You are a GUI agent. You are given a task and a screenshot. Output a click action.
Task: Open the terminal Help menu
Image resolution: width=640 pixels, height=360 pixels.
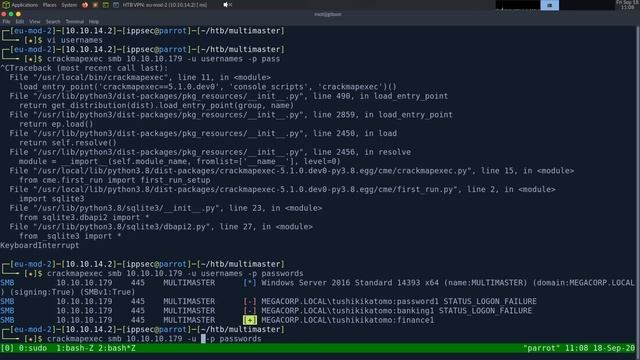(94, 22)
